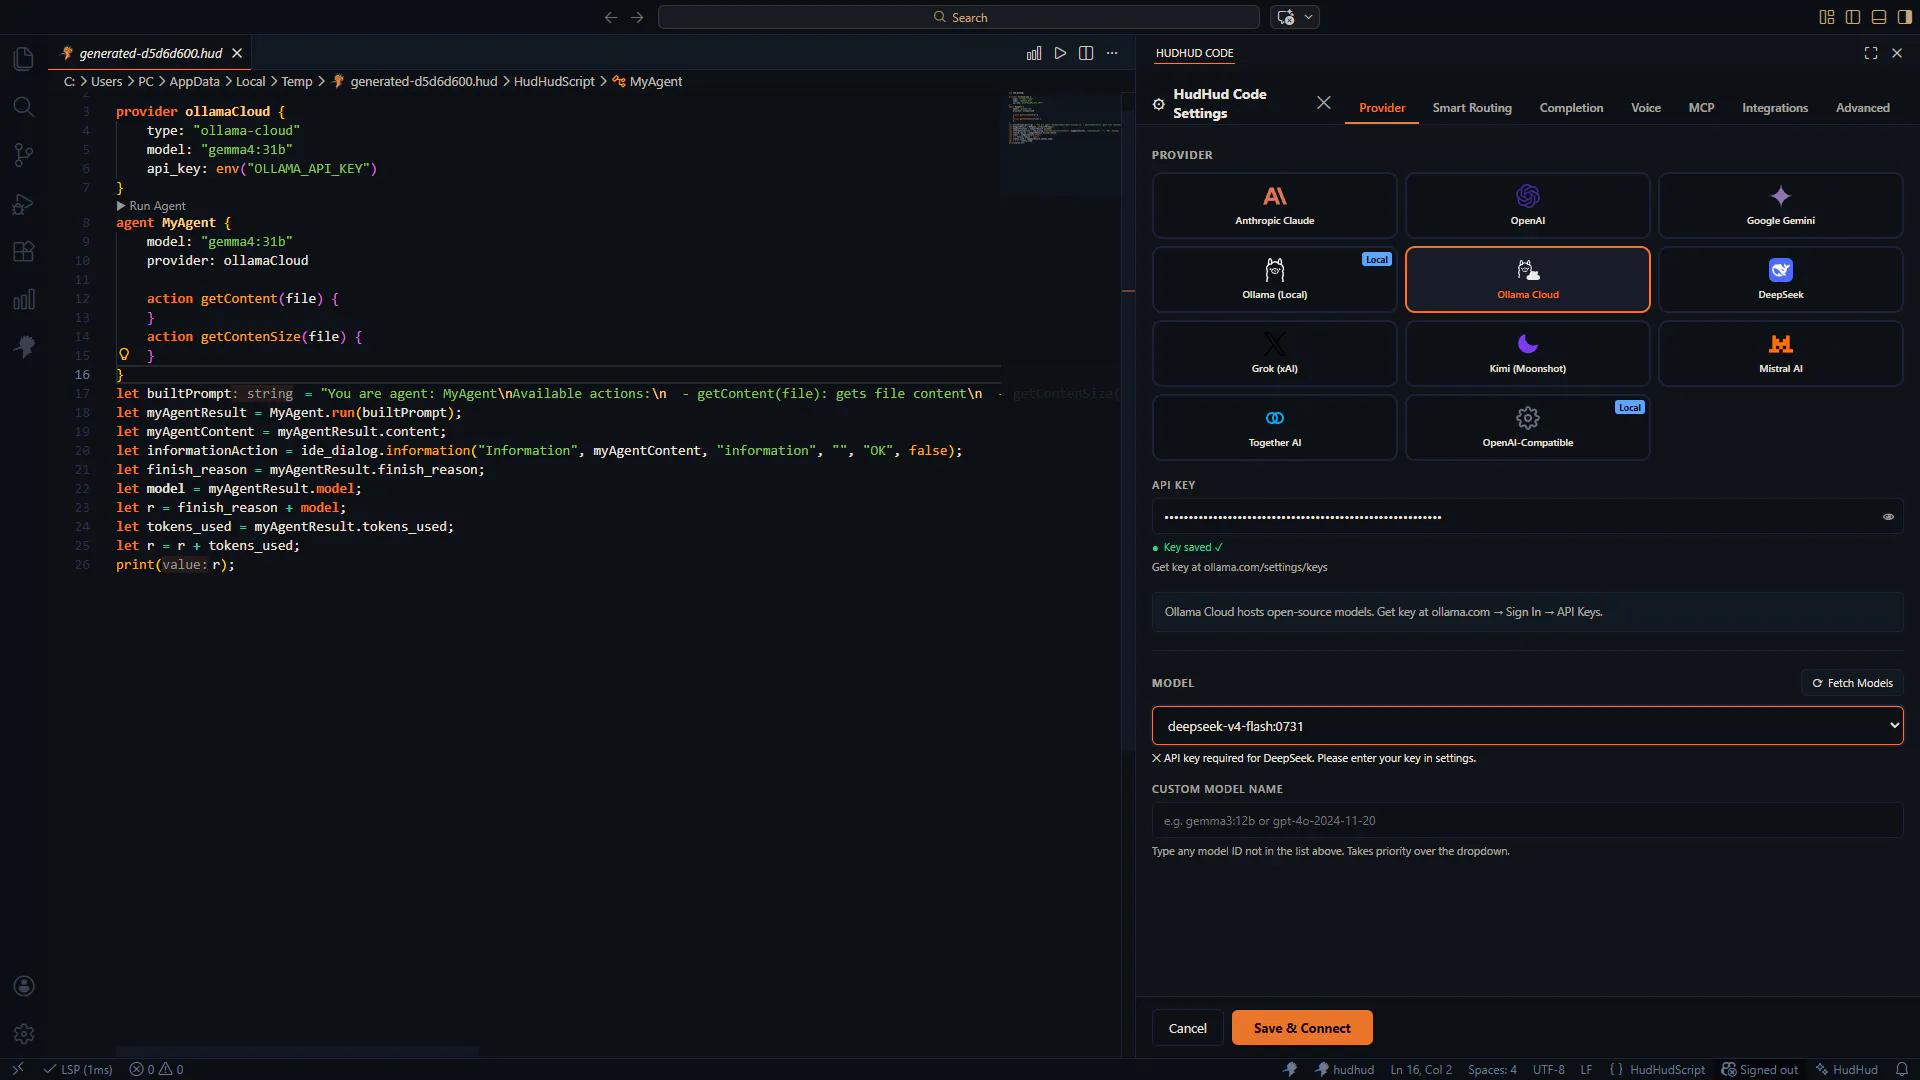Screen dimensions: 1920x1080
Task: Toggle the secondary side bar layout icon
Action: (1905, 17)
